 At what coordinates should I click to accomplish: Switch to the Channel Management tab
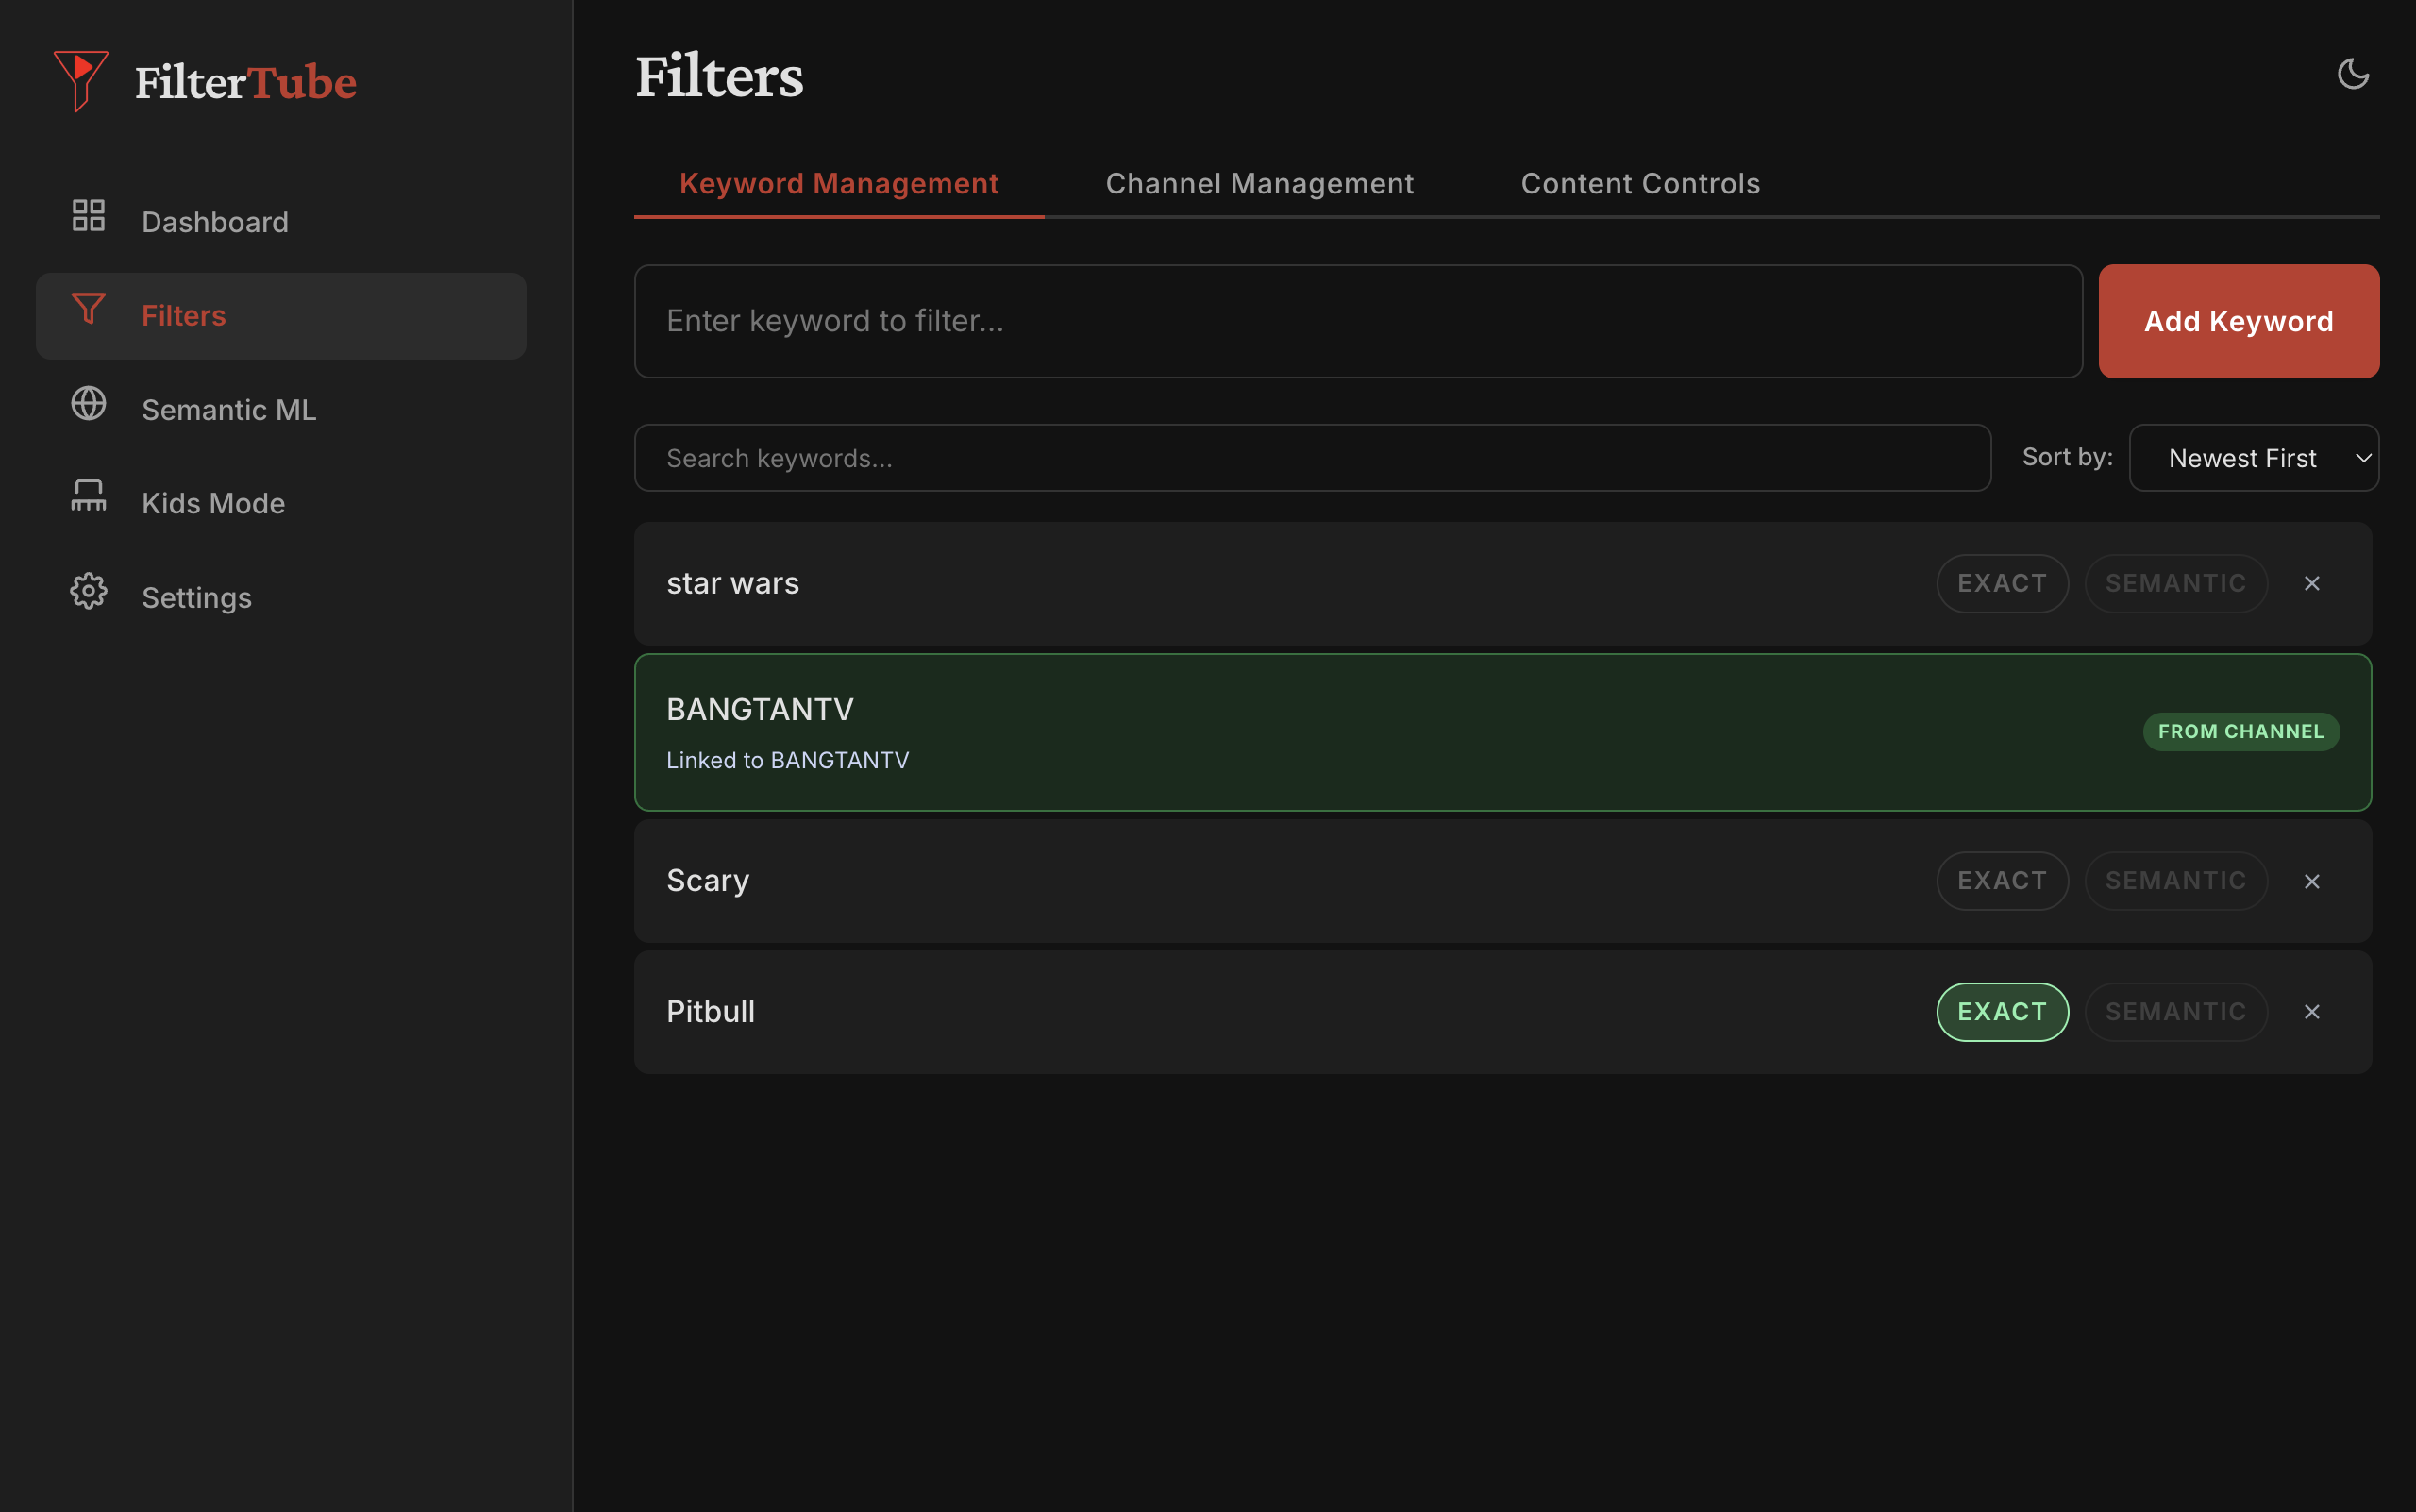pyautogui.click(x=1259, y=183)
